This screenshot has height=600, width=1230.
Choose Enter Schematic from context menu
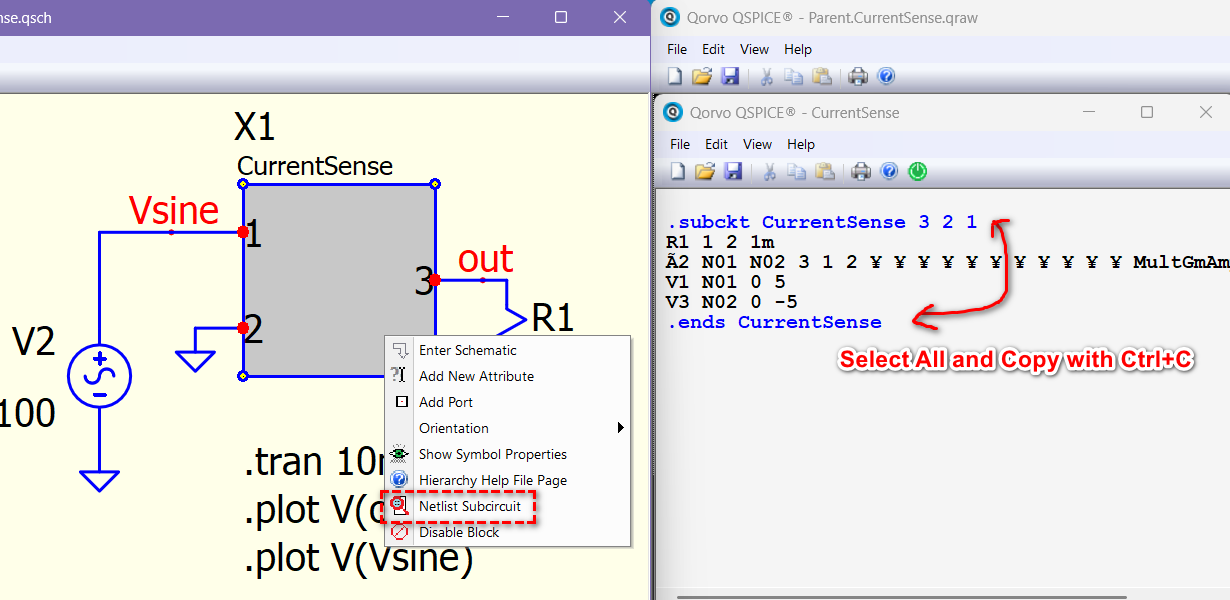(508, 350)
